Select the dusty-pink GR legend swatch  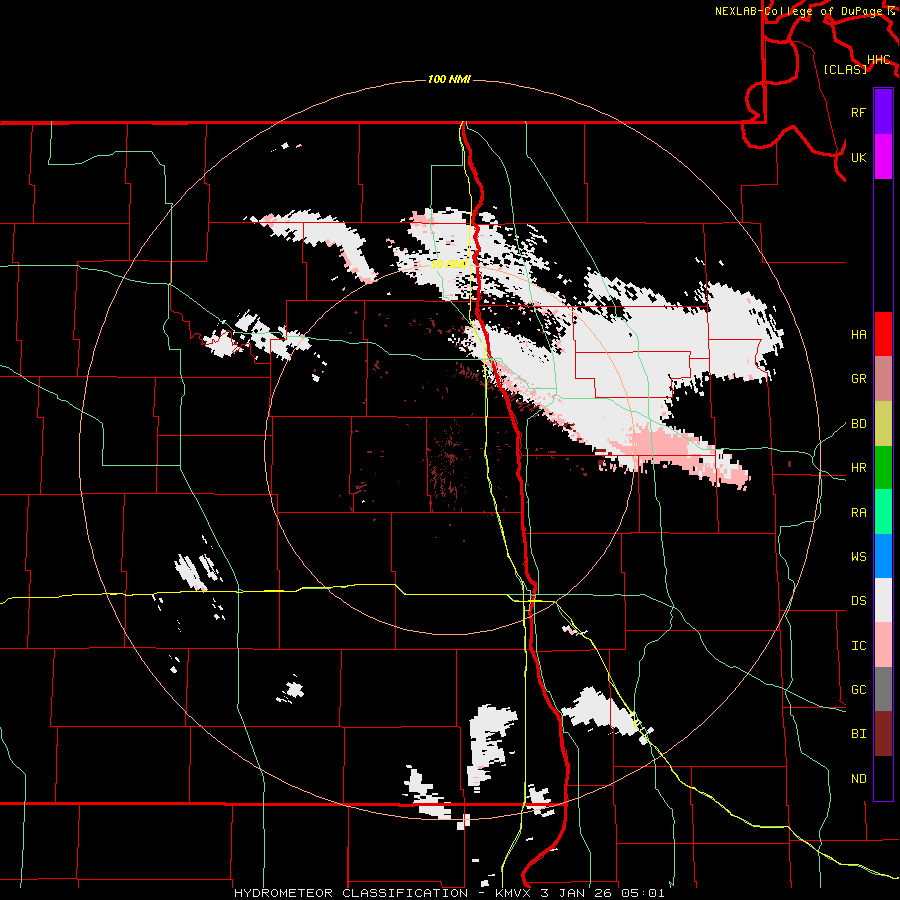[x=883, y=378]
